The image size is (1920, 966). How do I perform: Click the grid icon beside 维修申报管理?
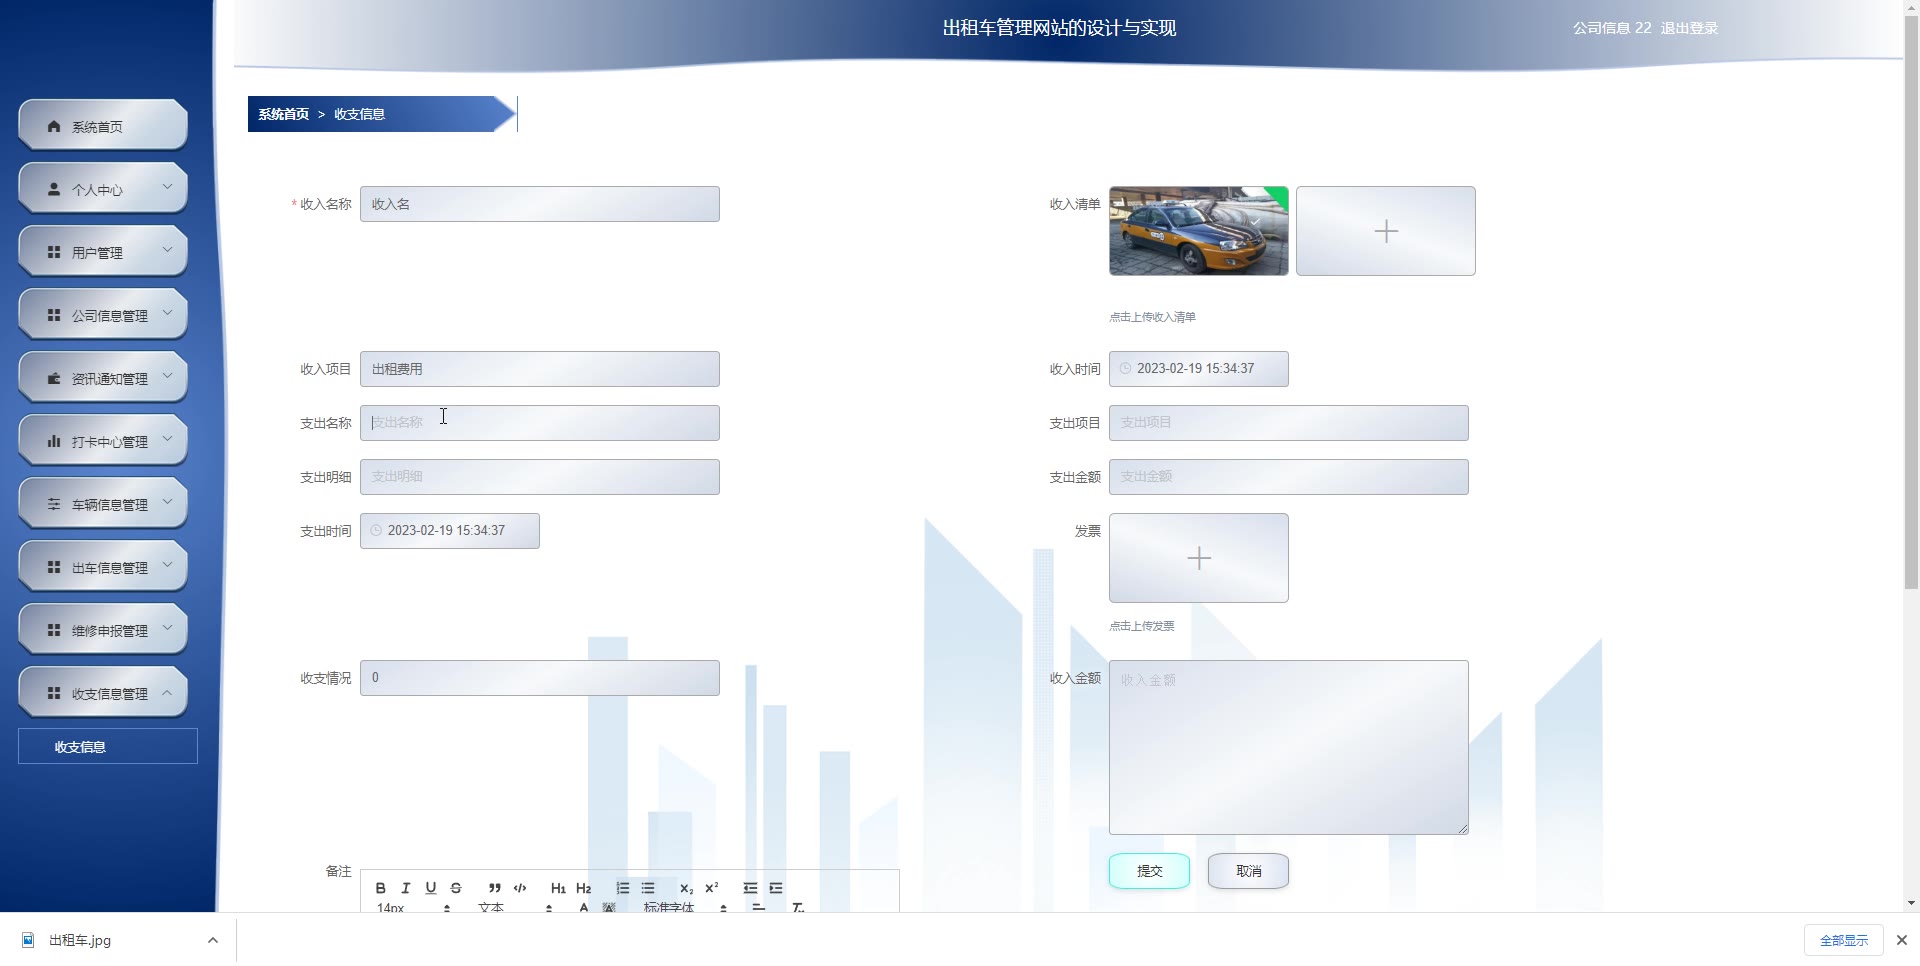[54, 630]
